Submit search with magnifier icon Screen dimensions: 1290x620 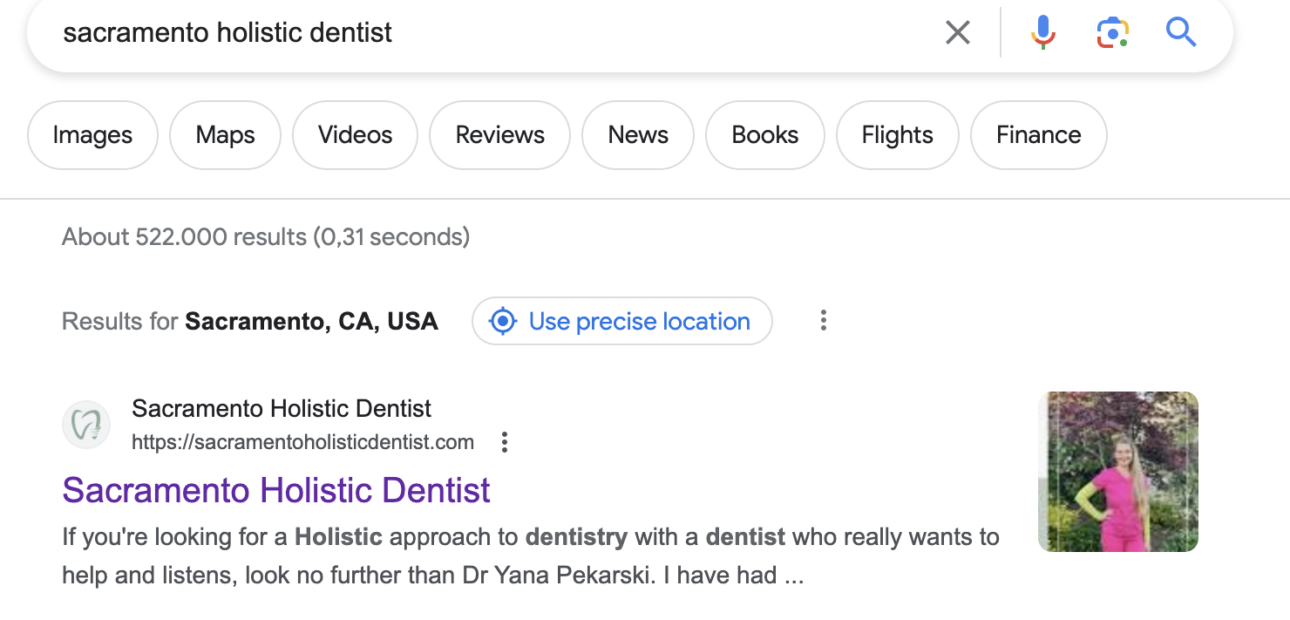(x=1181, y=33)
